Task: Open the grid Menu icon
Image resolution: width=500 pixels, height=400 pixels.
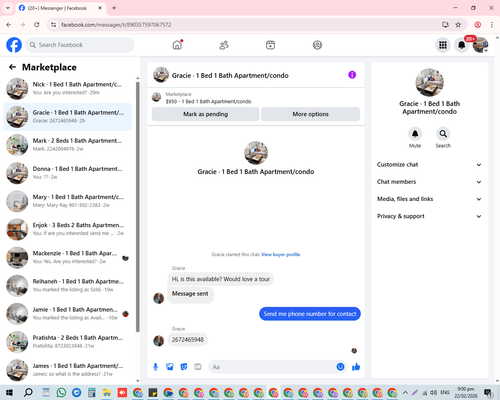Action: click(x=443, y=45)
